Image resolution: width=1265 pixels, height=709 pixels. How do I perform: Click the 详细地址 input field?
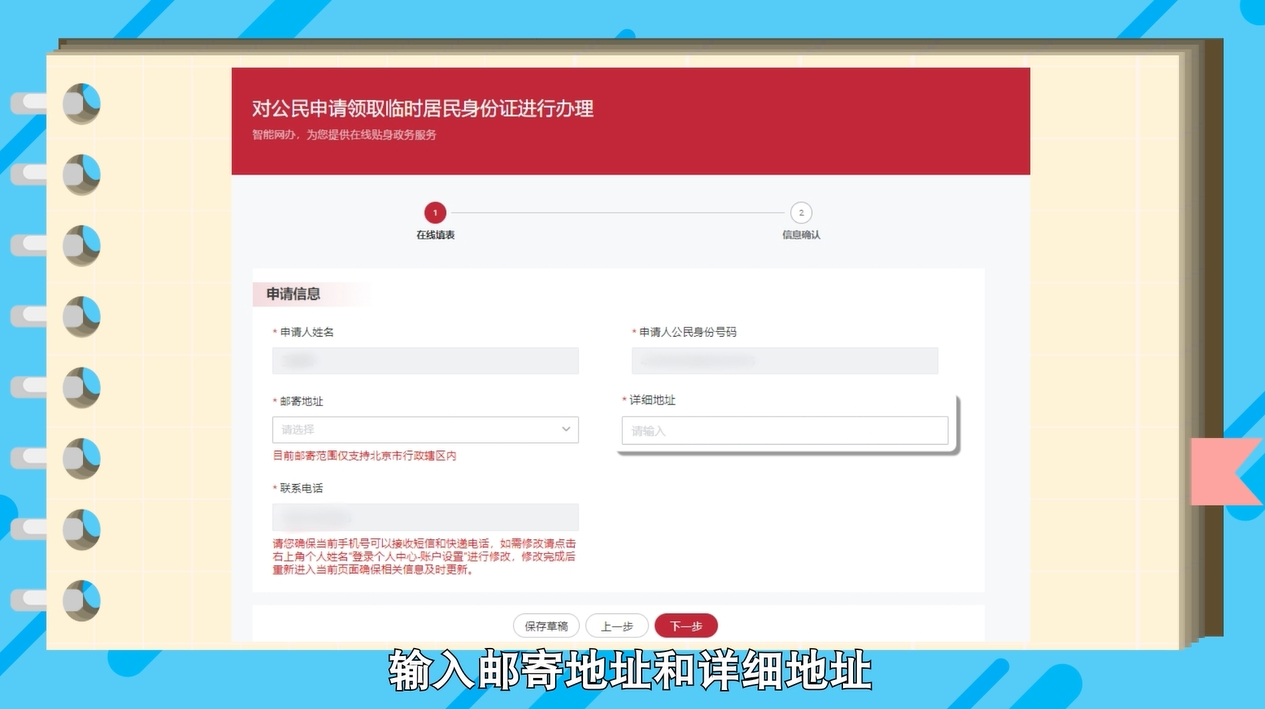pos(784,430)
